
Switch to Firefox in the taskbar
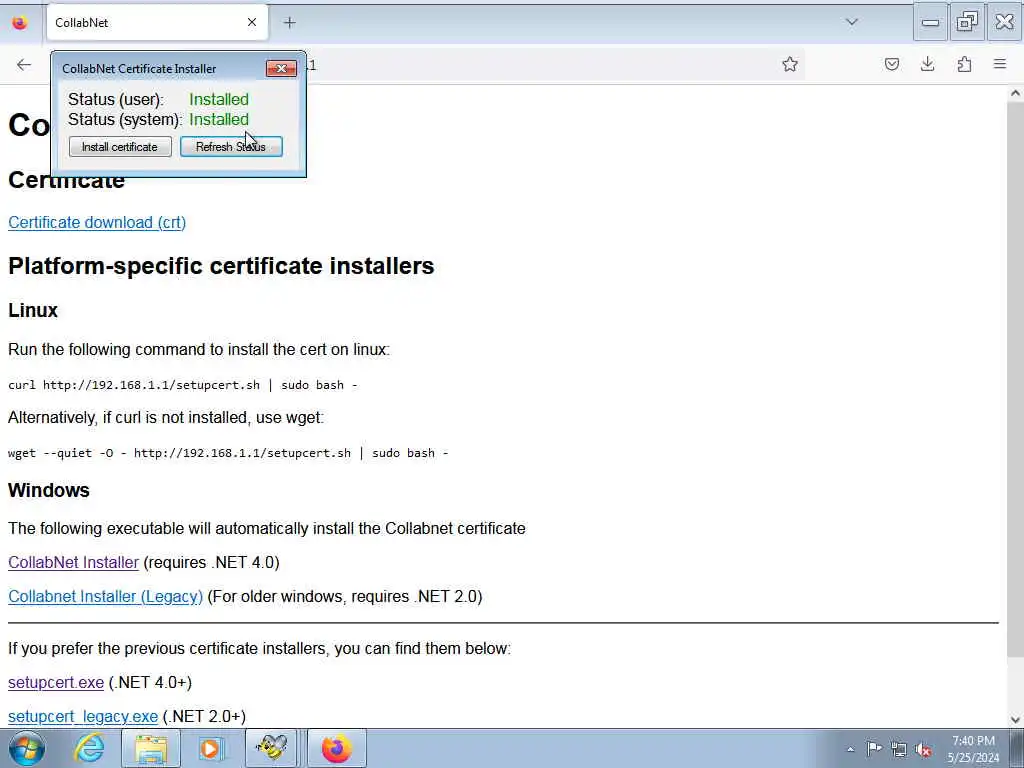pos(337,748)
